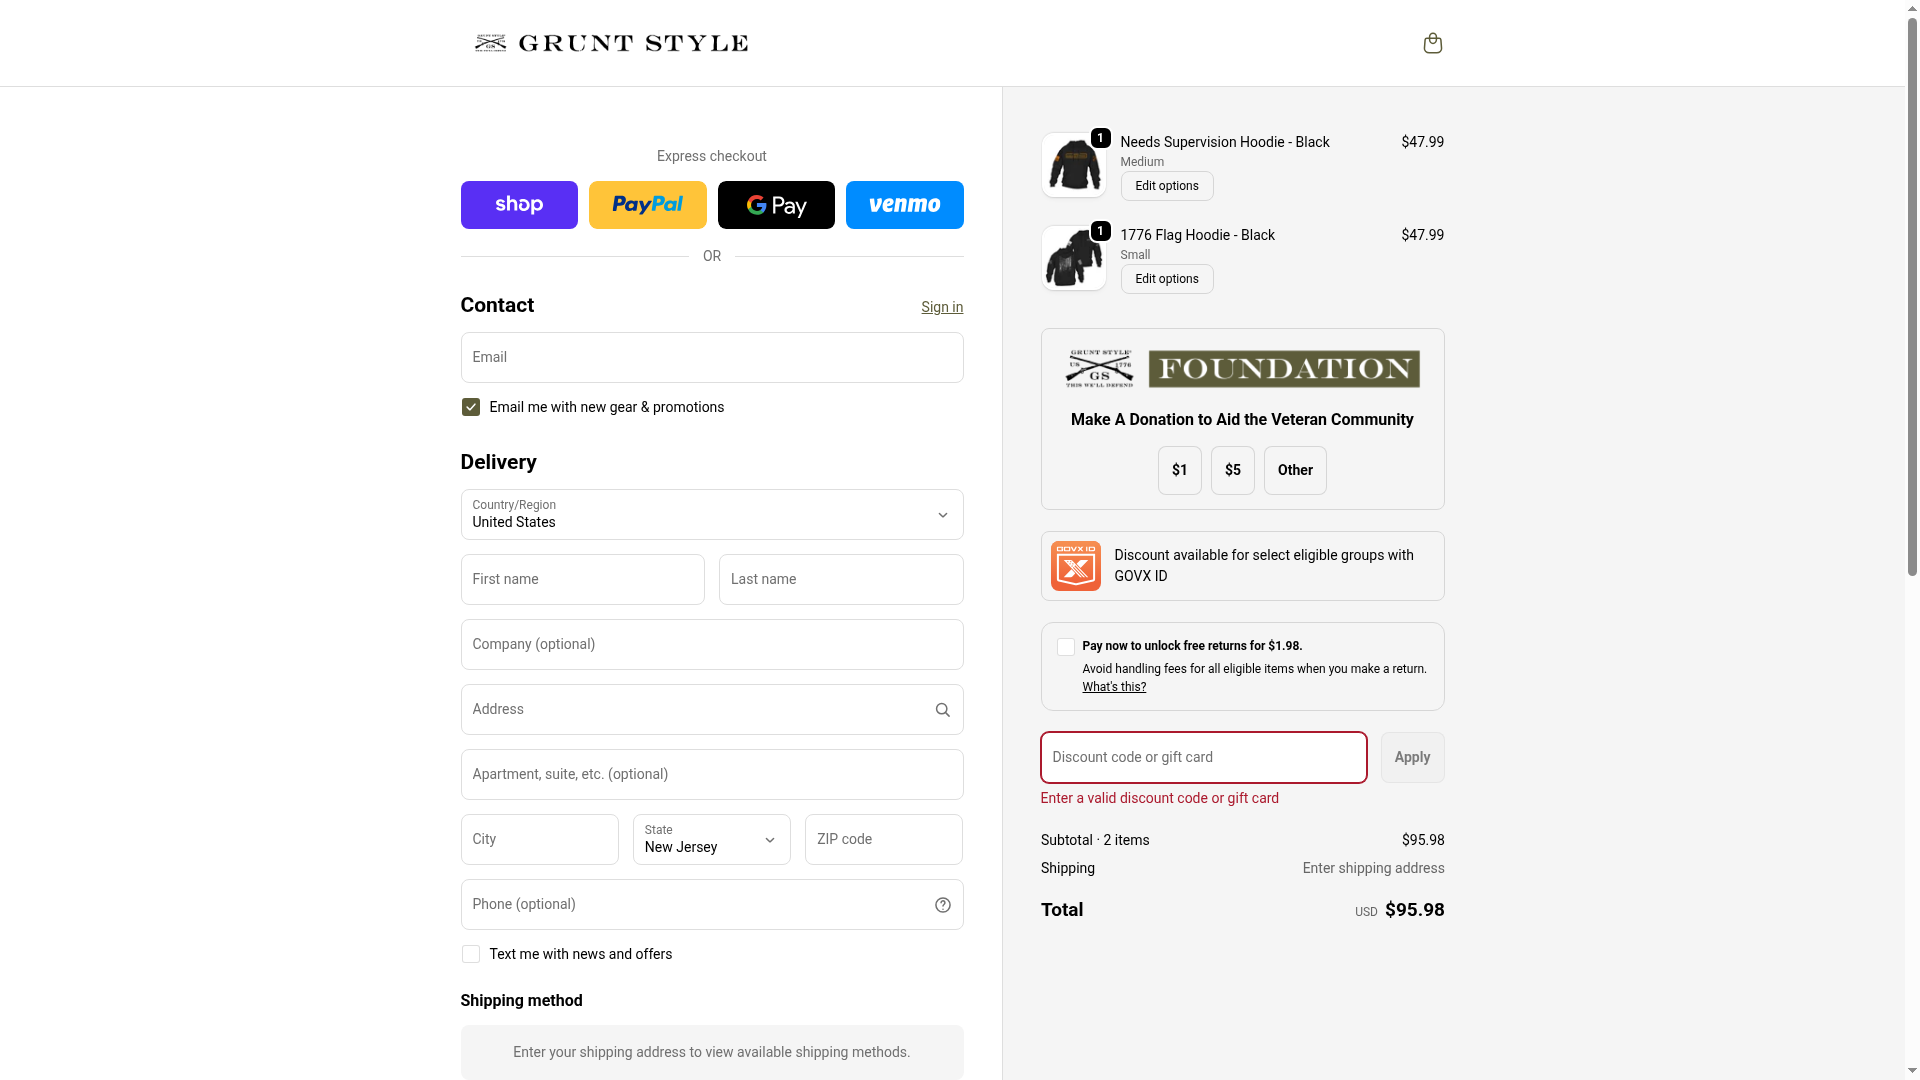Screen dimensions: 1920x1080
Task: Select Google Pay express checkout
Action: tap(776, 205)
